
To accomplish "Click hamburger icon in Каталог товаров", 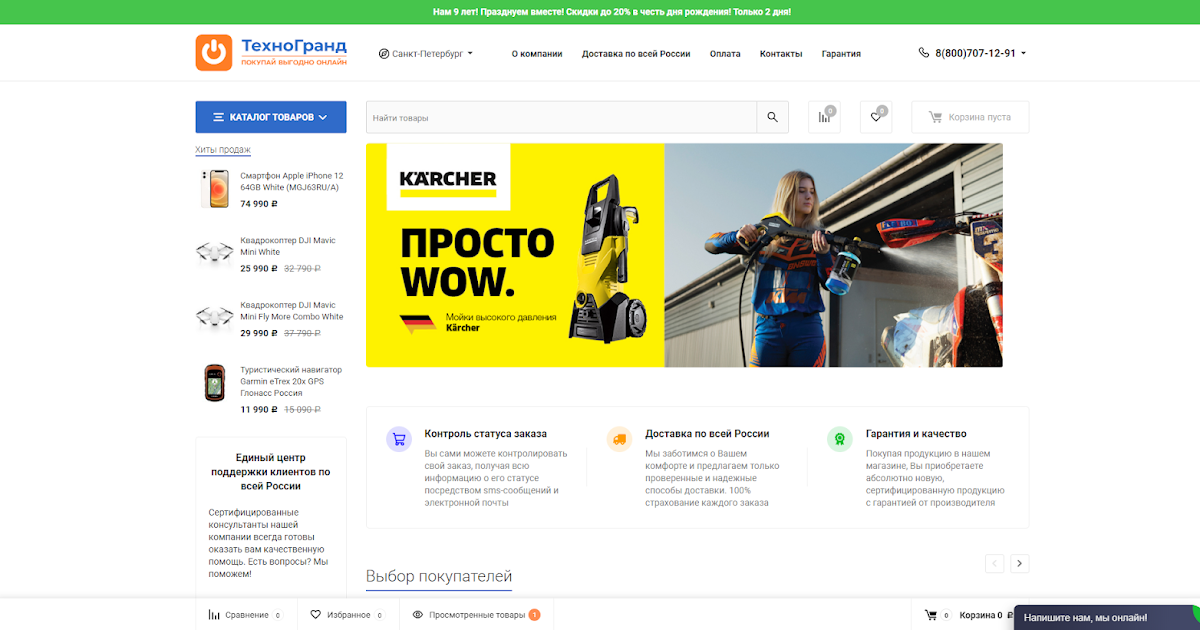I will pos(218,117).
